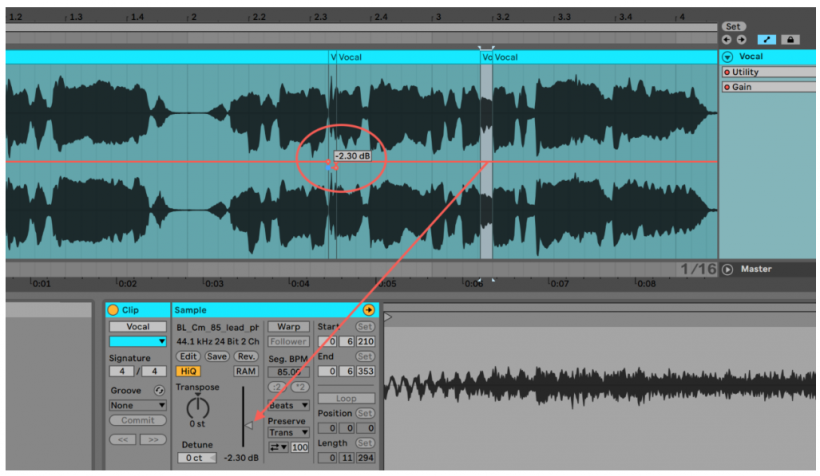Toggle the HiQ button
Screen dimensions: 820x476
pos(188,371)
